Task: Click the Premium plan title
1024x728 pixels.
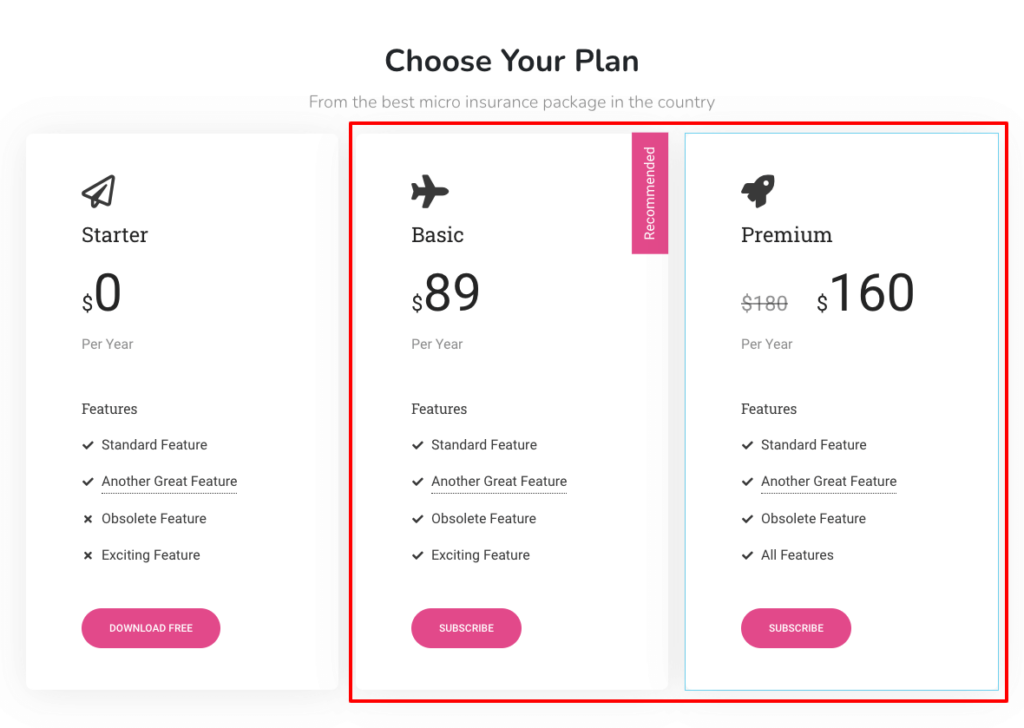Action: 786,234
